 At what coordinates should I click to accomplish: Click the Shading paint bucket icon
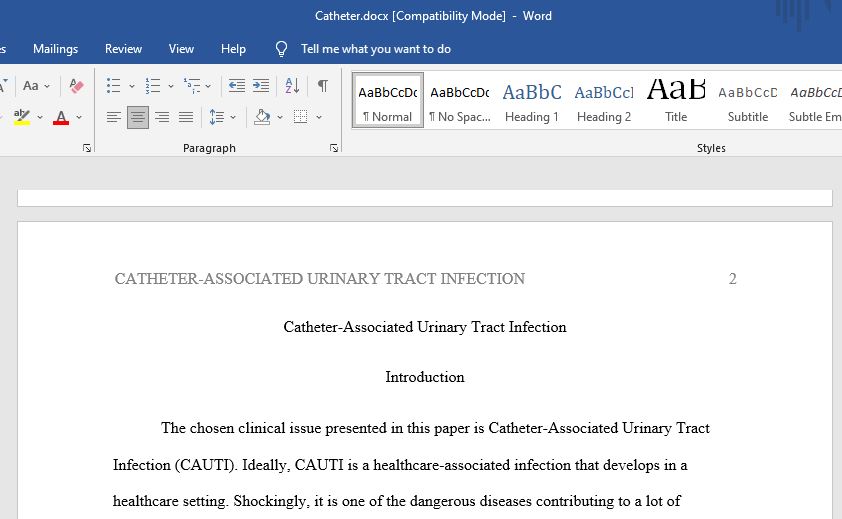tap(262, 117)
